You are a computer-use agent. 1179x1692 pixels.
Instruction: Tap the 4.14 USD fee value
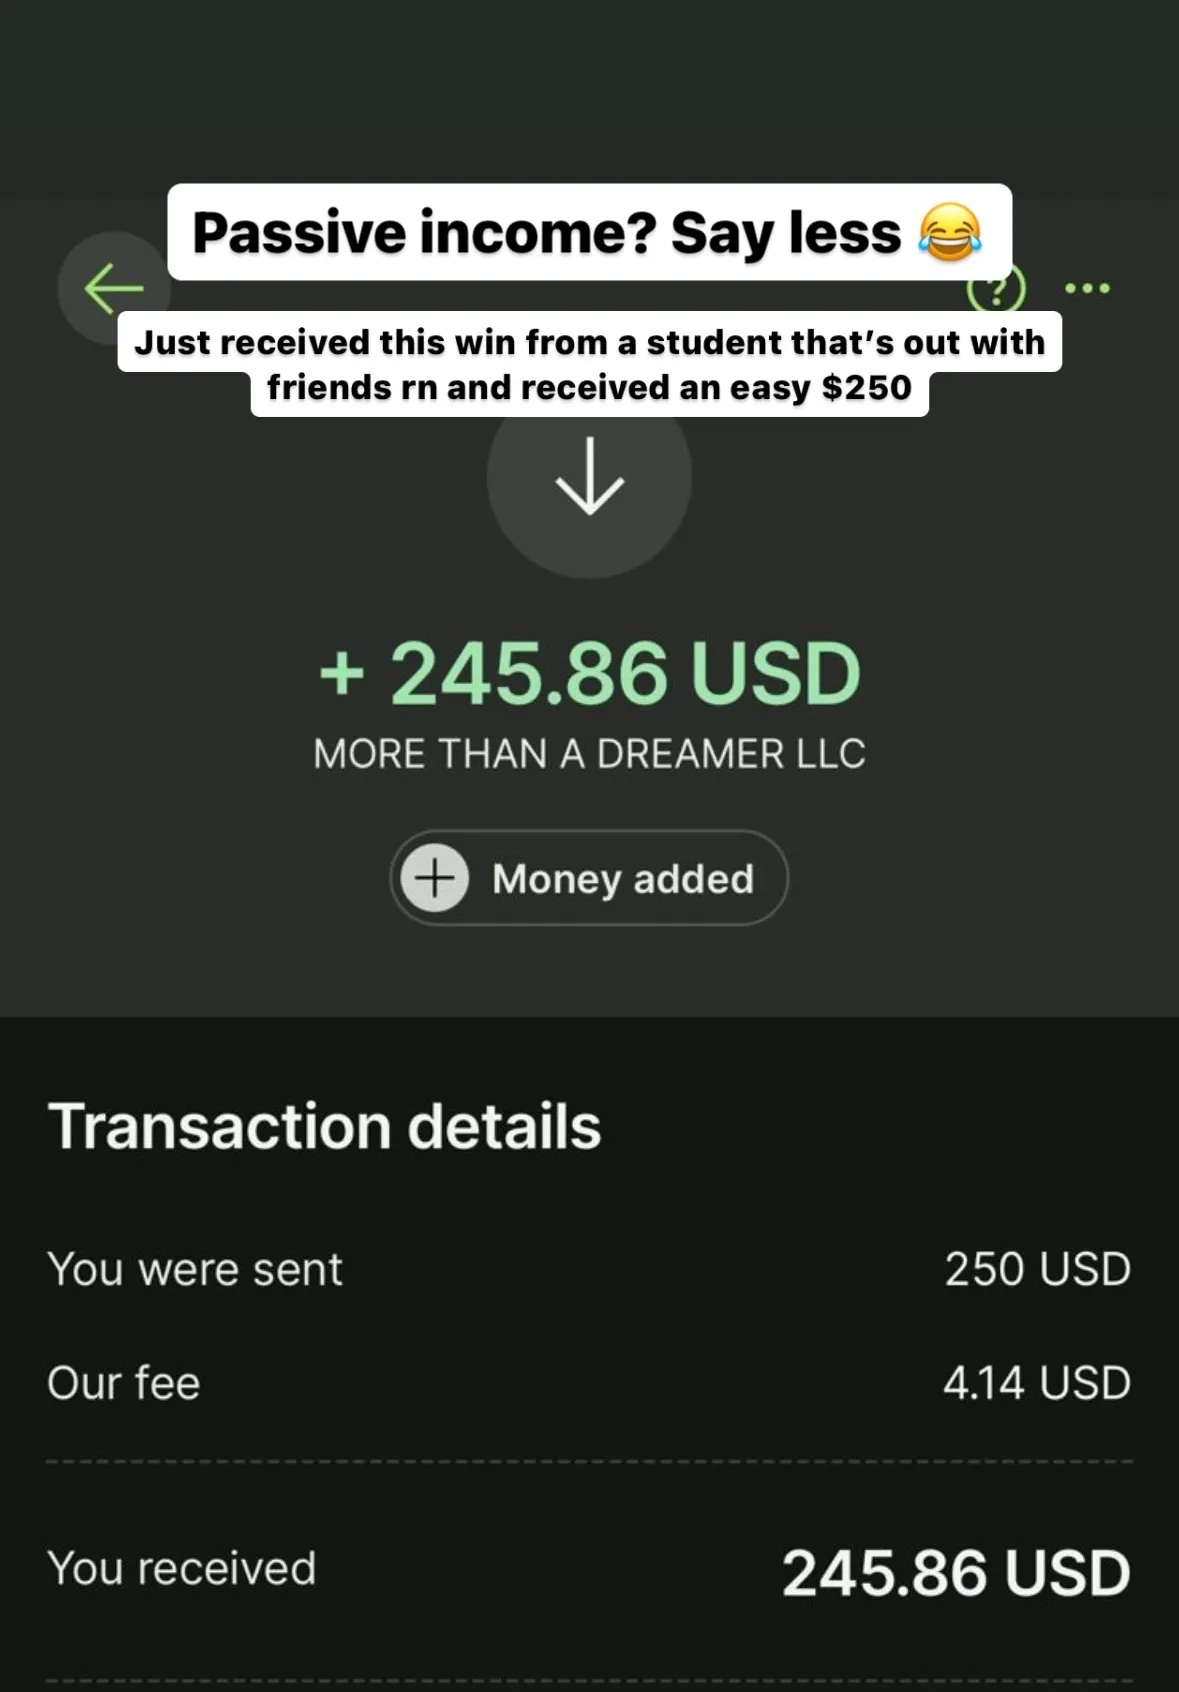1037,1384
